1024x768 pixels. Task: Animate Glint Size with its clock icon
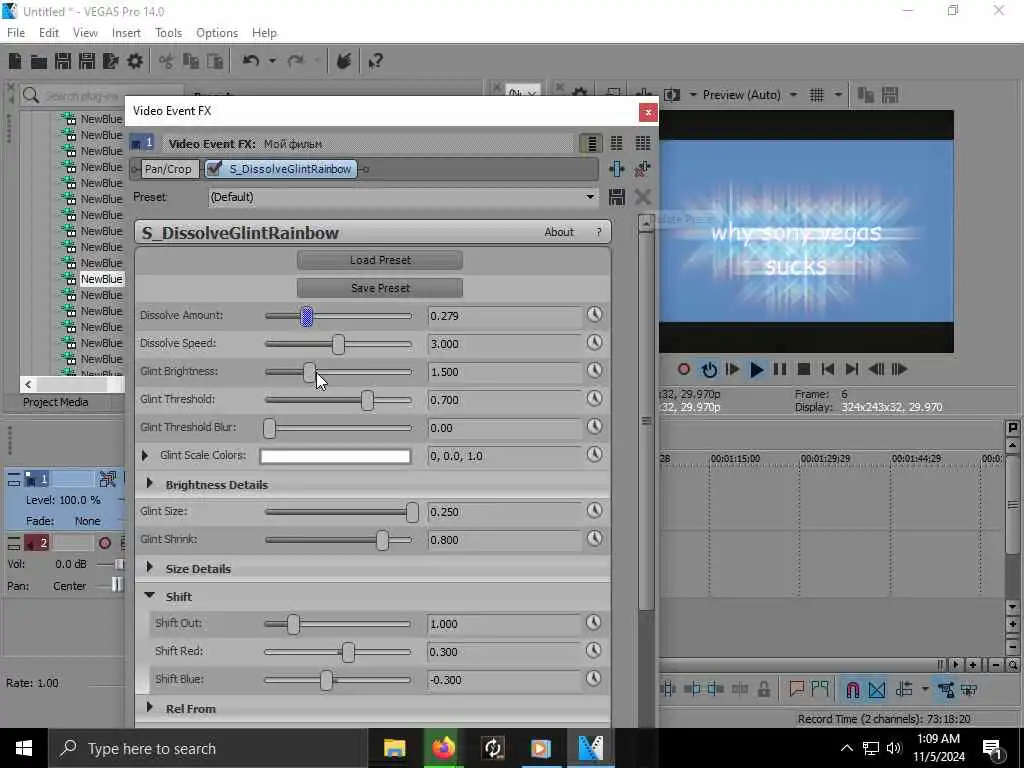(x=594, y=511)
